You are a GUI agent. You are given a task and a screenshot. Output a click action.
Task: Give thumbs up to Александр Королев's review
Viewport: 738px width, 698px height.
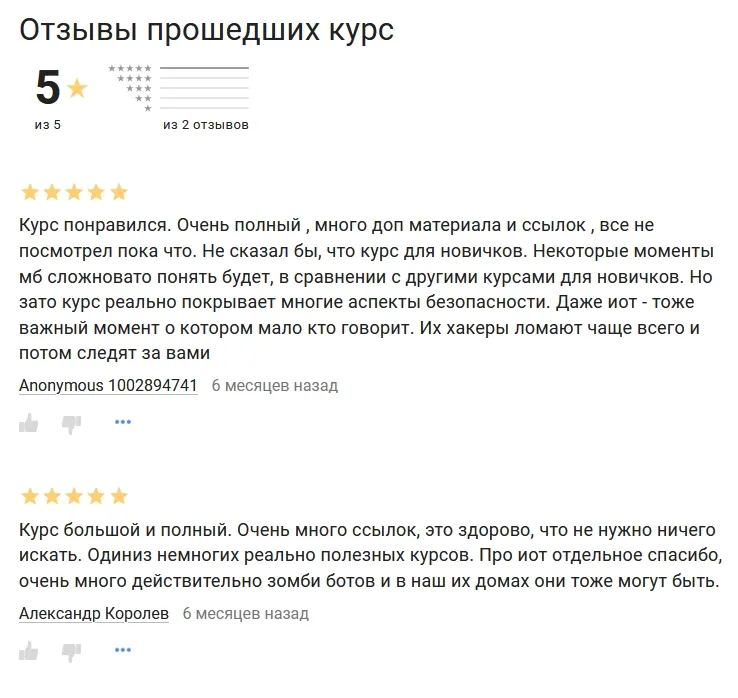[x=29, y=651]
